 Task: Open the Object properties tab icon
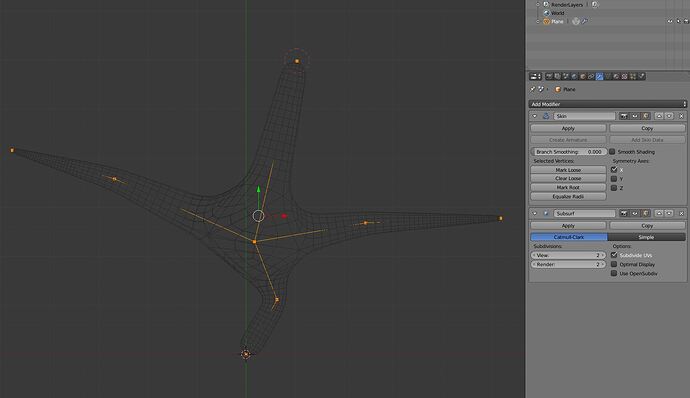[583, 76]
